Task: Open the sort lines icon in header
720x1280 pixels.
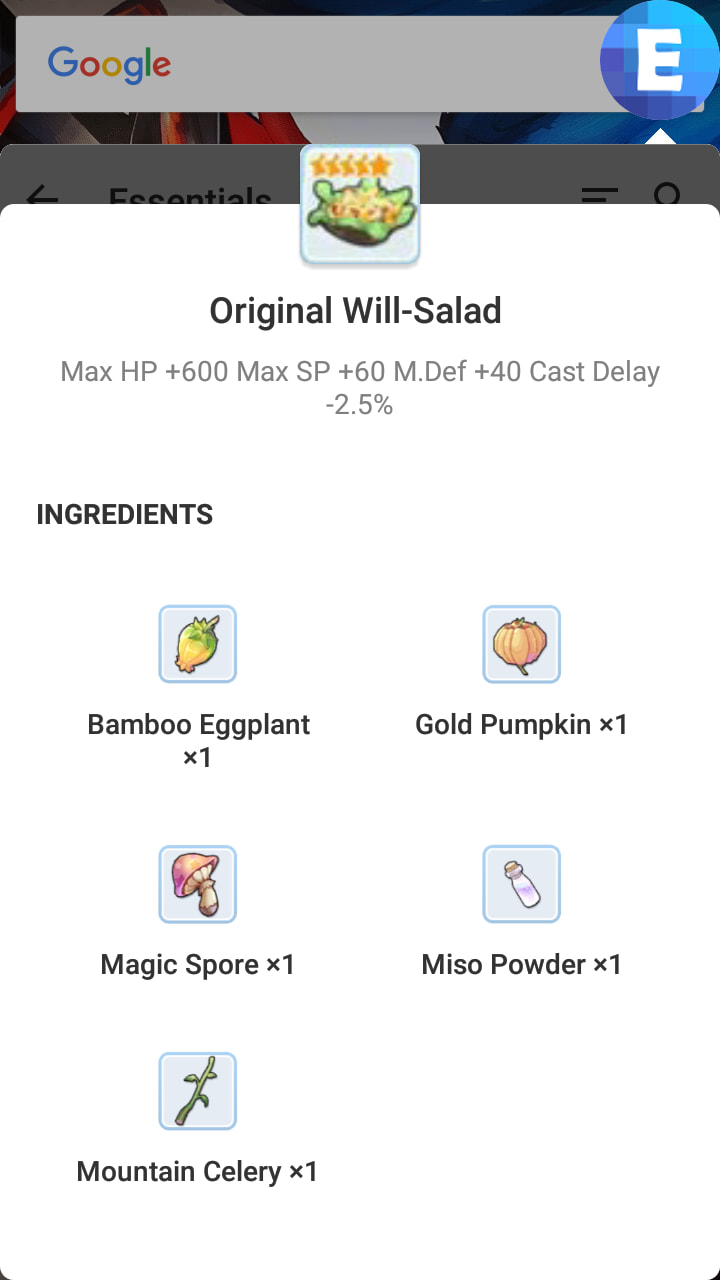Action: point(600,195)
